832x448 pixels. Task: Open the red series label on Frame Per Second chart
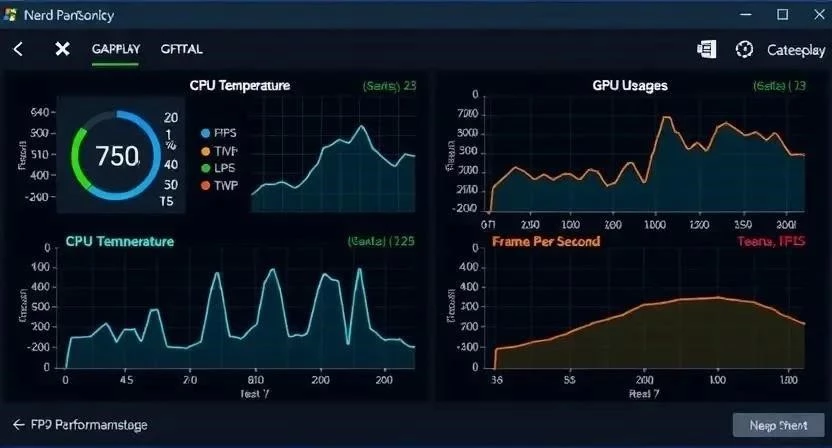pyautogui.click(x=770, y=242)
